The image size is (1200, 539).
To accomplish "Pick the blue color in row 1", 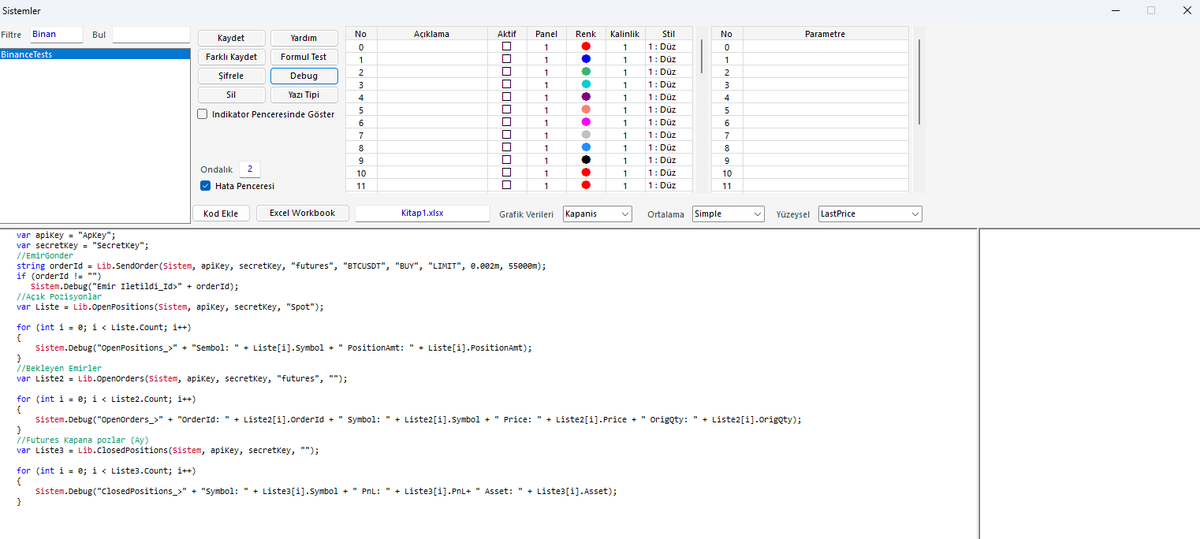I will coord(586,59).
